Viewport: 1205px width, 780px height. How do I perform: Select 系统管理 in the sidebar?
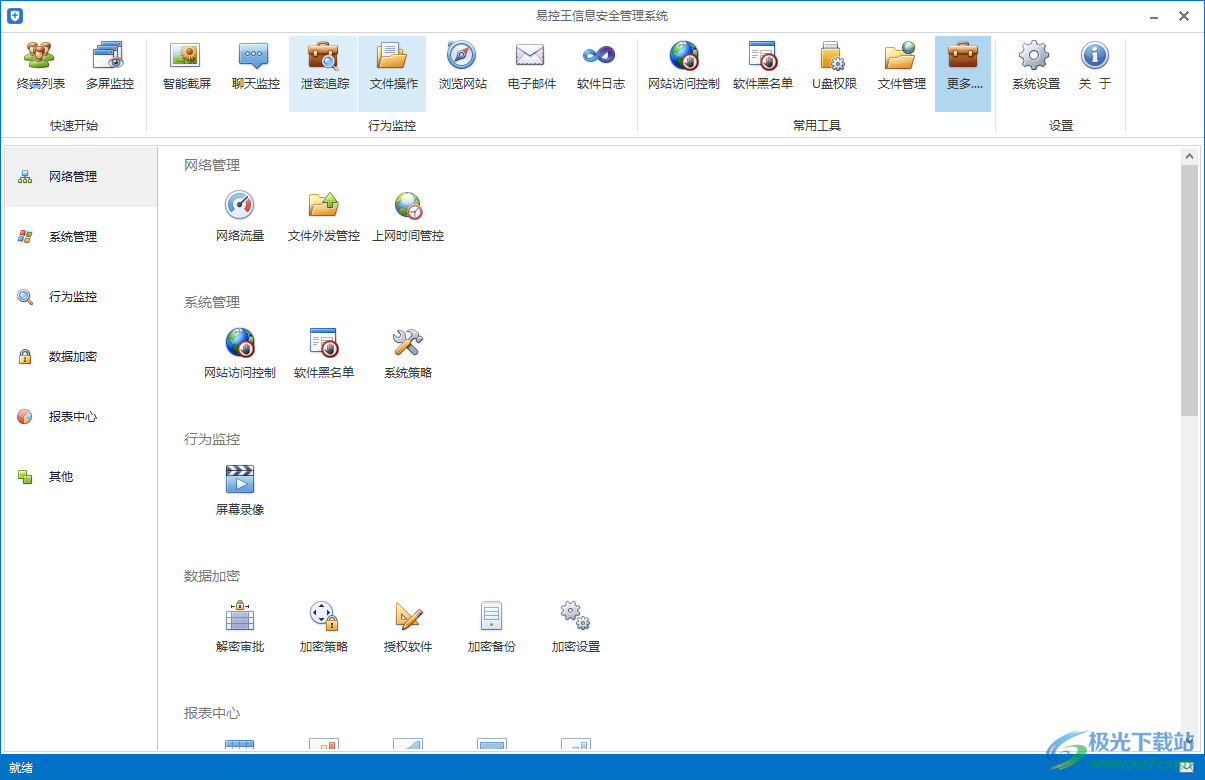pyautogui.click(x=81, y=237)
